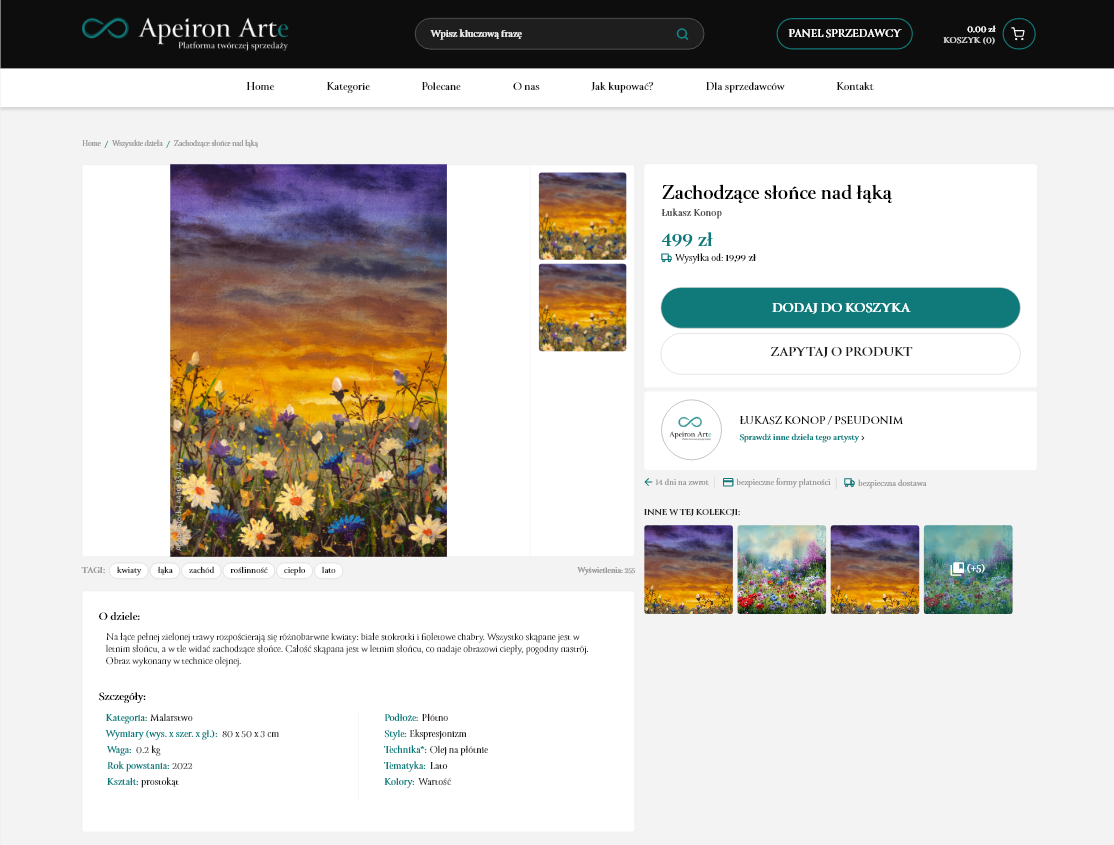Image resolution: width=1114 pixels, height=845 pixels.
Task: Click the return arrow icon by 14 dni
Action: pyautogui.click(x=648, y=482)
